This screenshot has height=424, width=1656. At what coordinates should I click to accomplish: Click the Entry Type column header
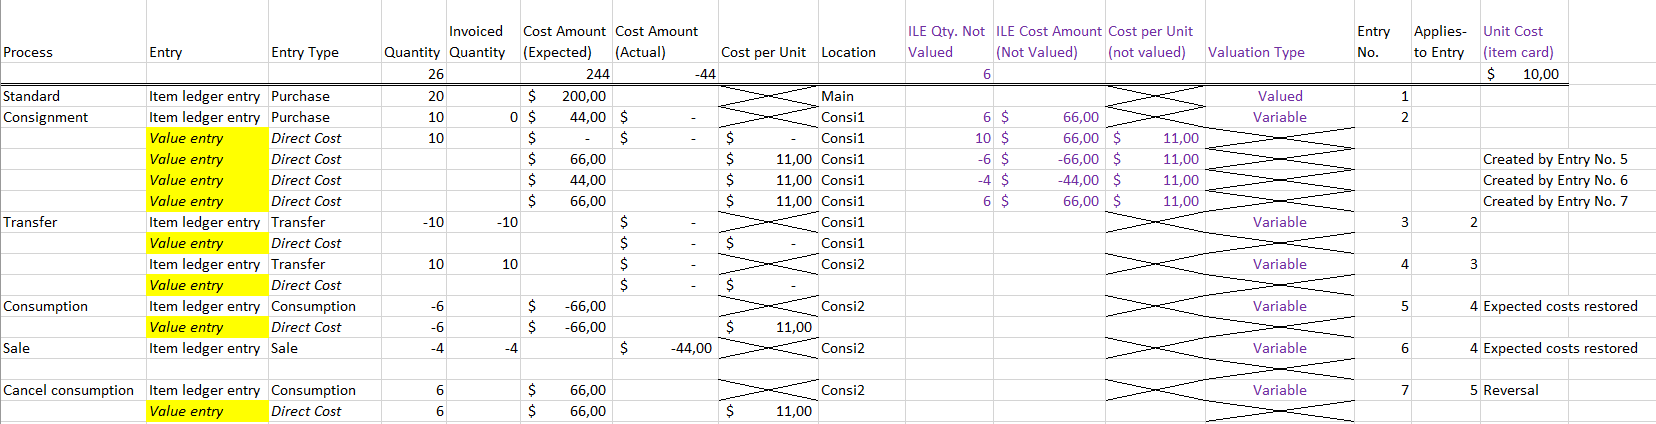[x=304, y=52]
